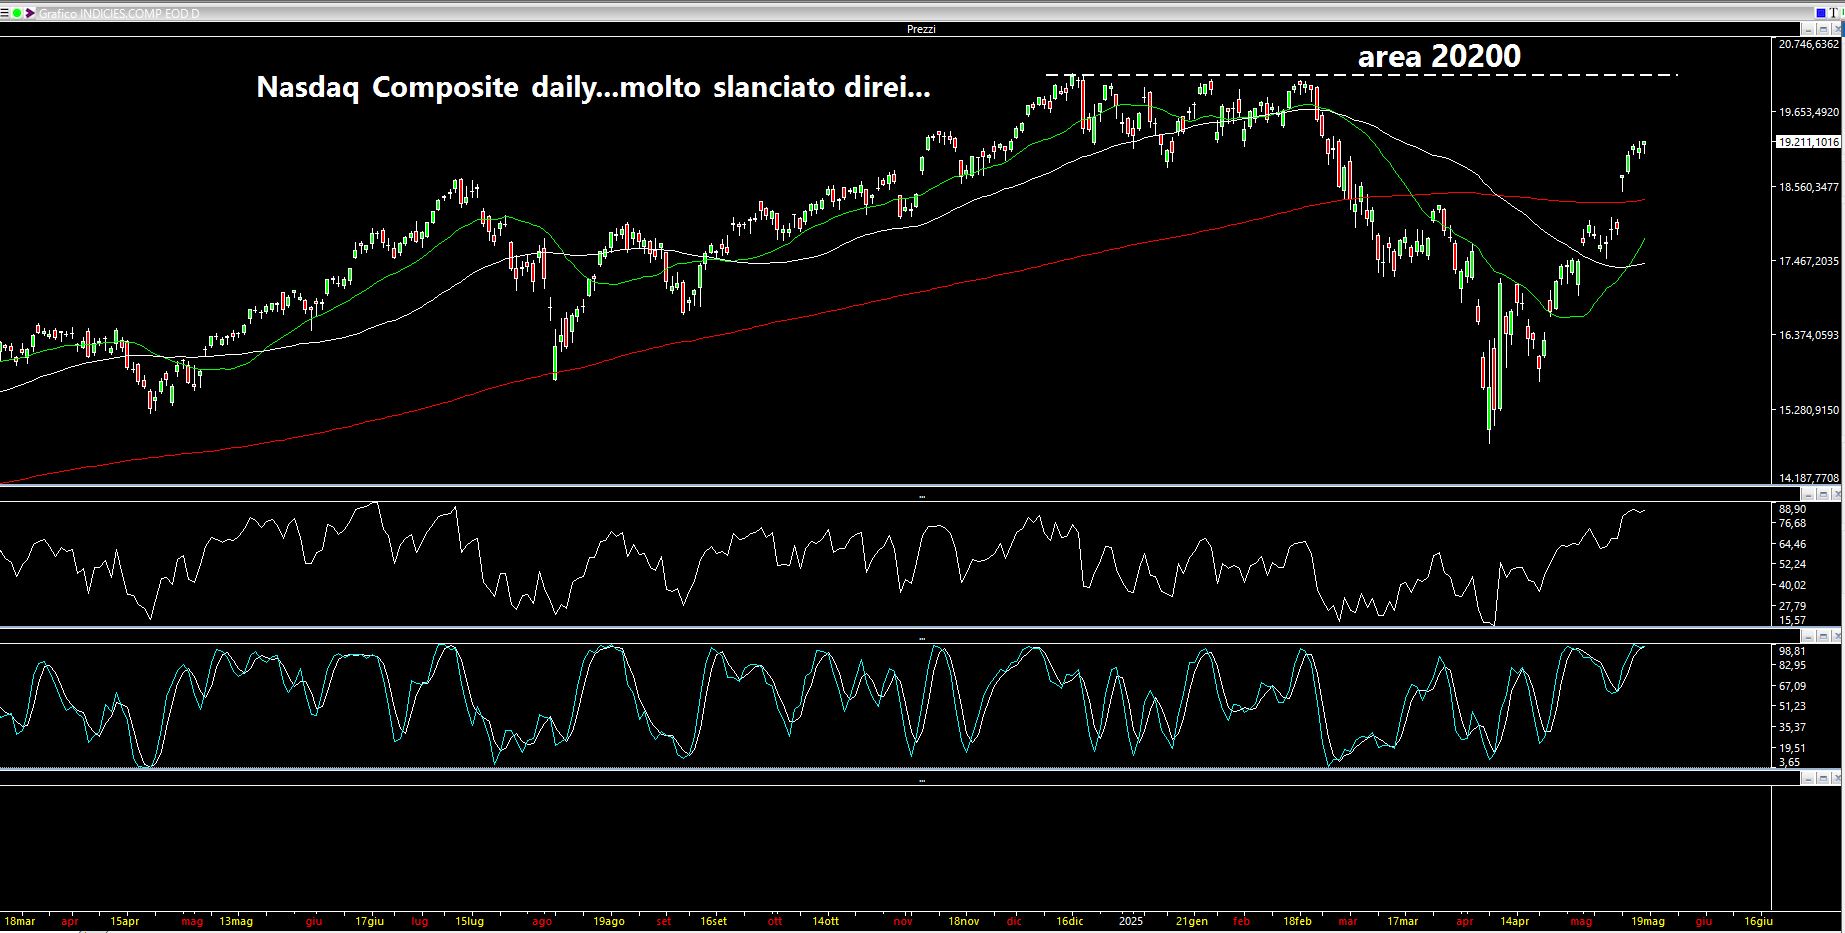
Task: Maximize the empty bottom panel
Action: (1823, 778)
